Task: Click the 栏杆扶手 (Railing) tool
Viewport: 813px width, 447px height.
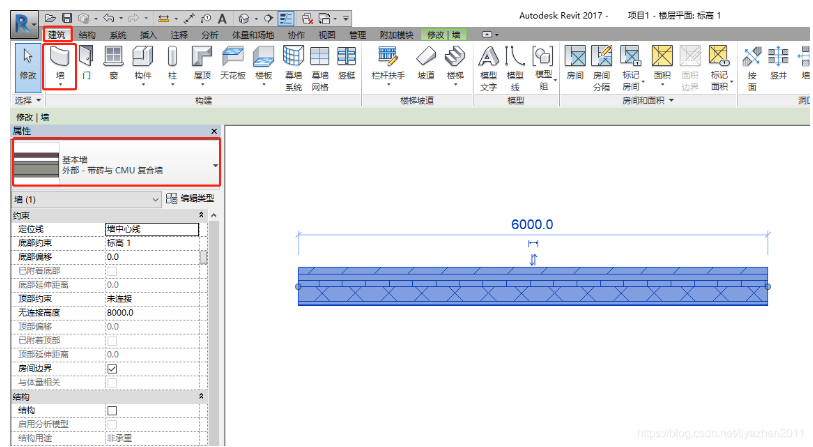Action: [387, 58]
